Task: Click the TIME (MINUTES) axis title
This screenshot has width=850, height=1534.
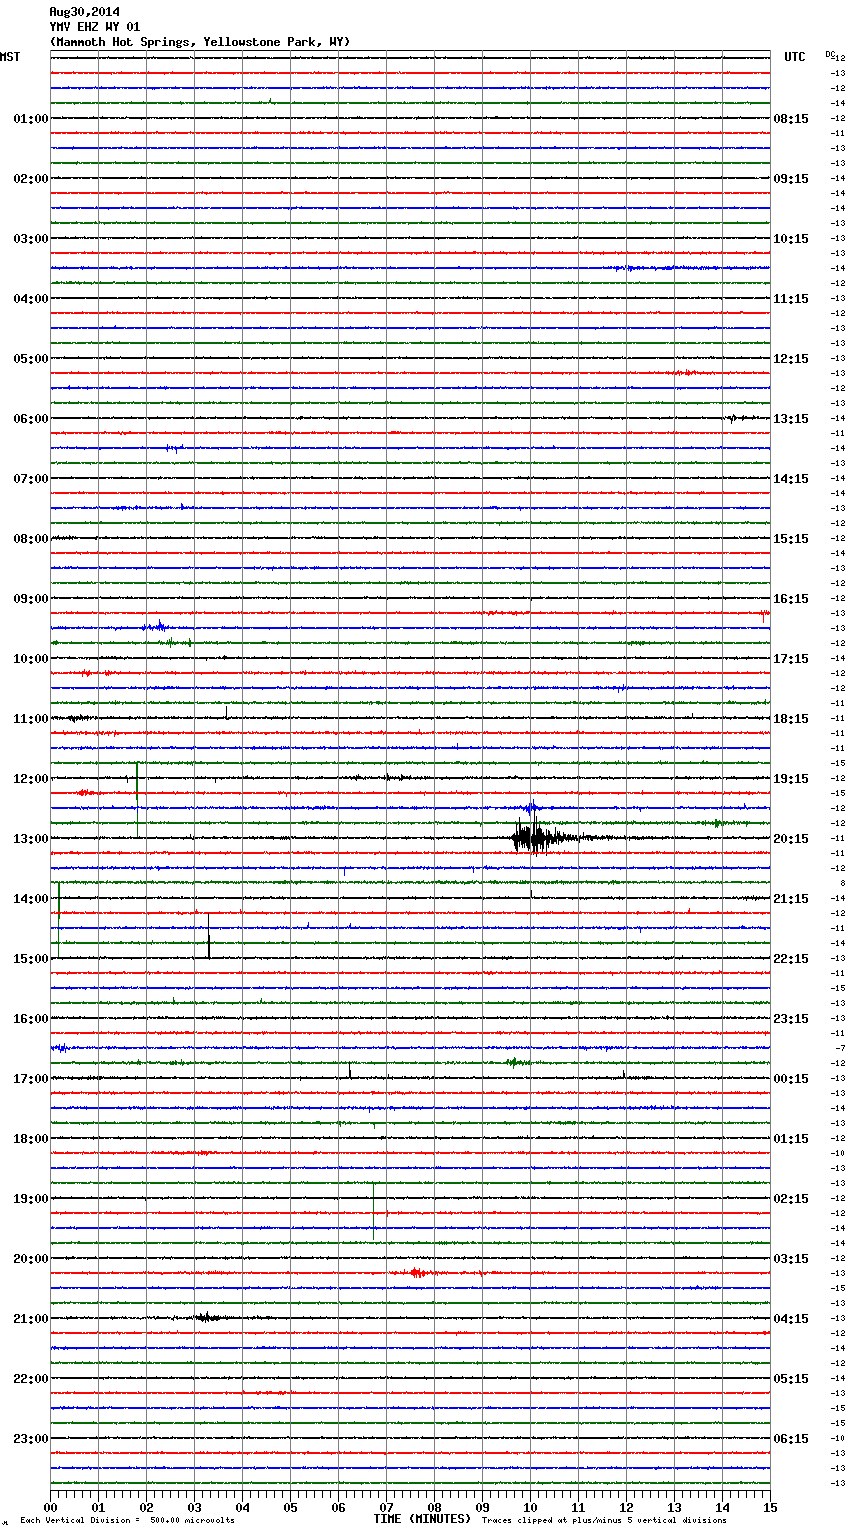Action: pos(422,1518)
